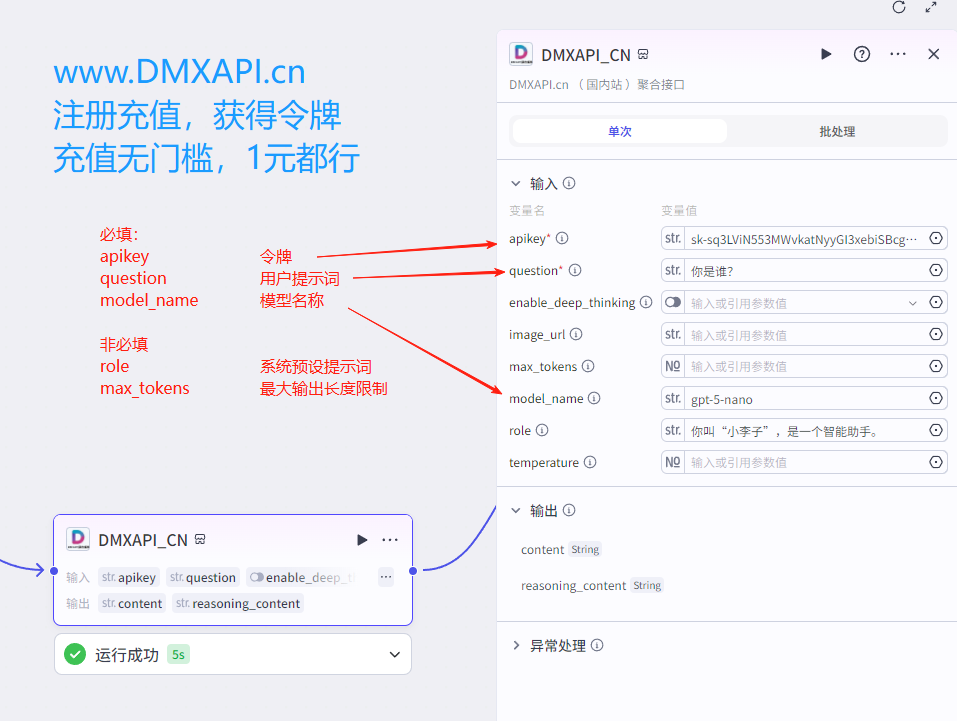
Task: Toggle the enable_deep_thinking switch
Action: click(673, 302)
